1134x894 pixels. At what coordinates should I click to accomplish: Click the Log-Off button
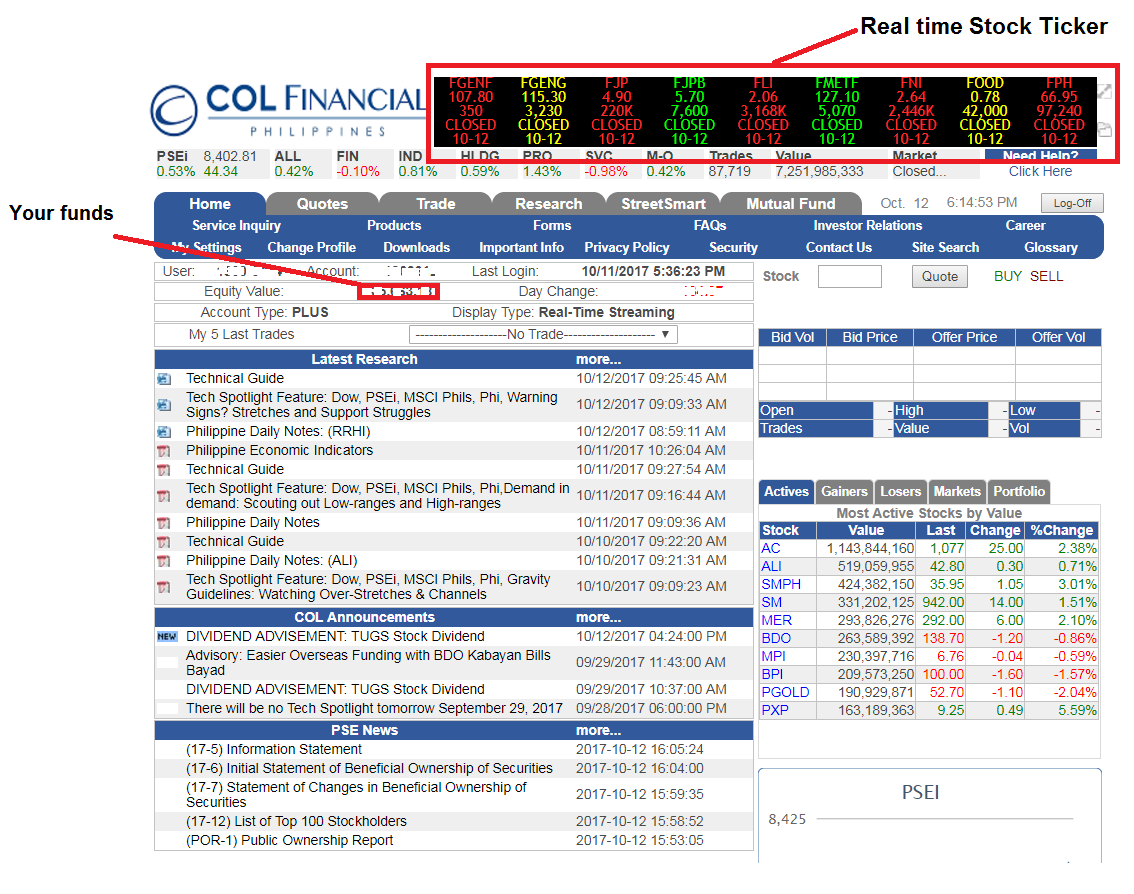pos(1072,203)
